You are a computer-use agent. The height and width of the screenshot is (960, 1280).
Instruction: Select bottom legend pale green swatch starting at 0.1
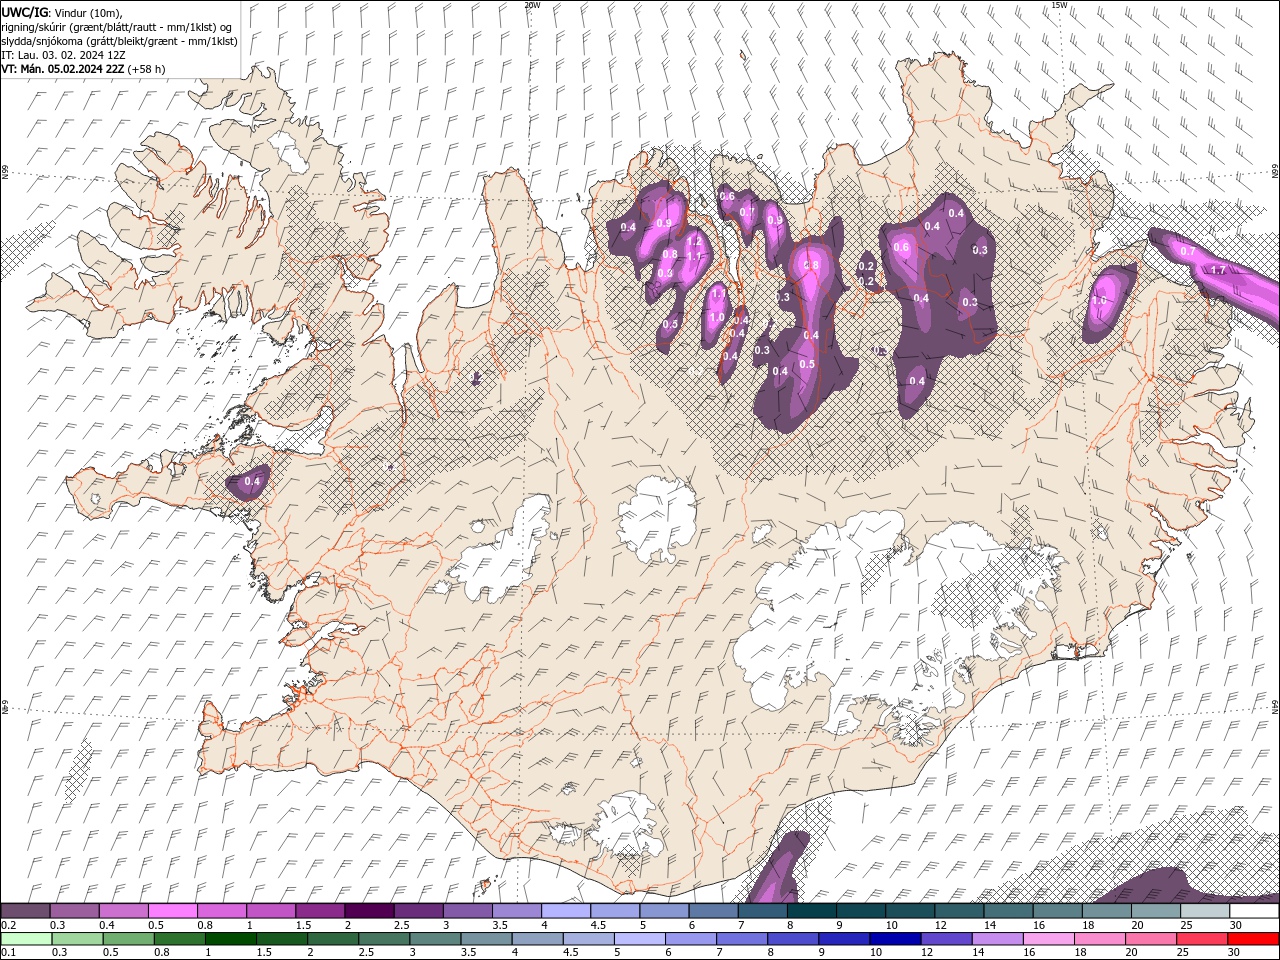point(26,939)
